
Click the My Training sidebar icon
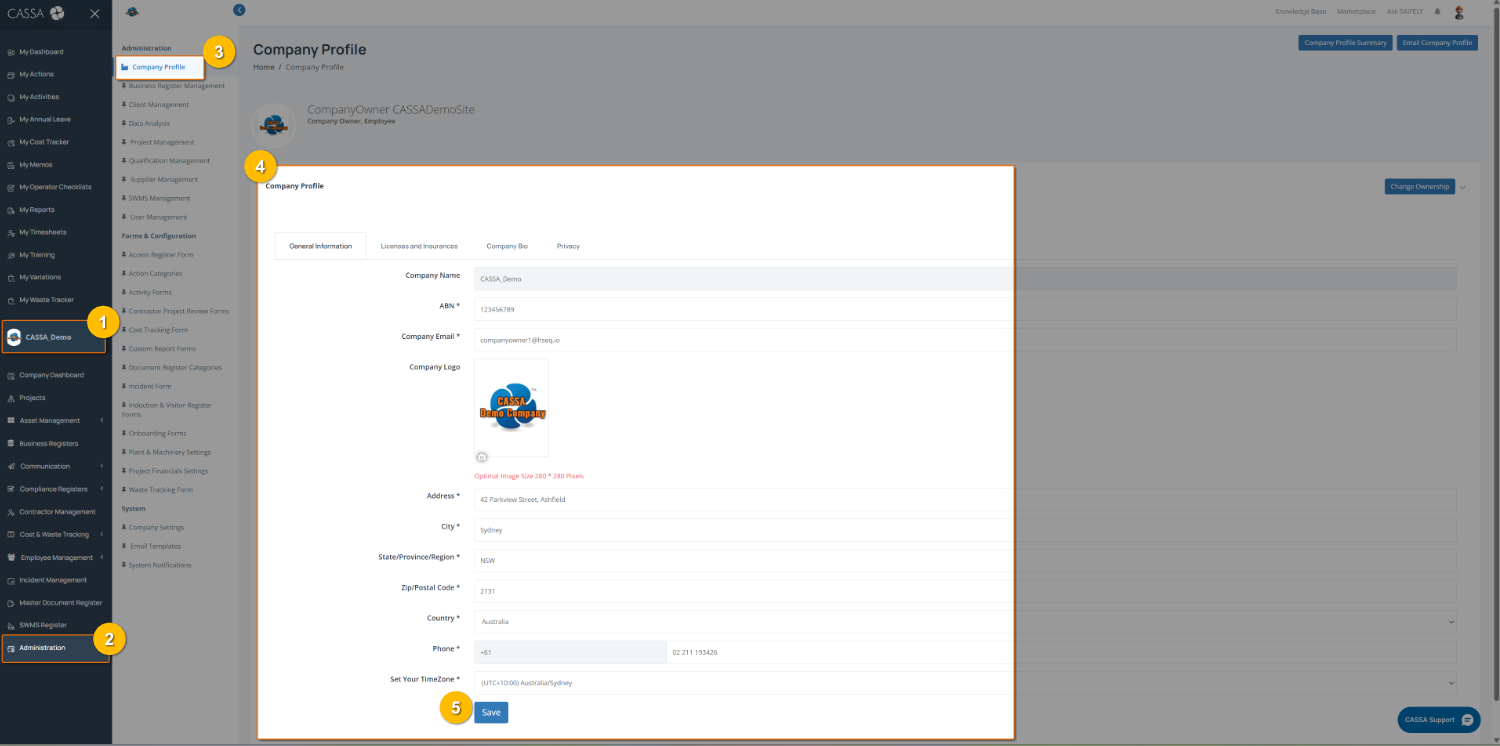11,255
